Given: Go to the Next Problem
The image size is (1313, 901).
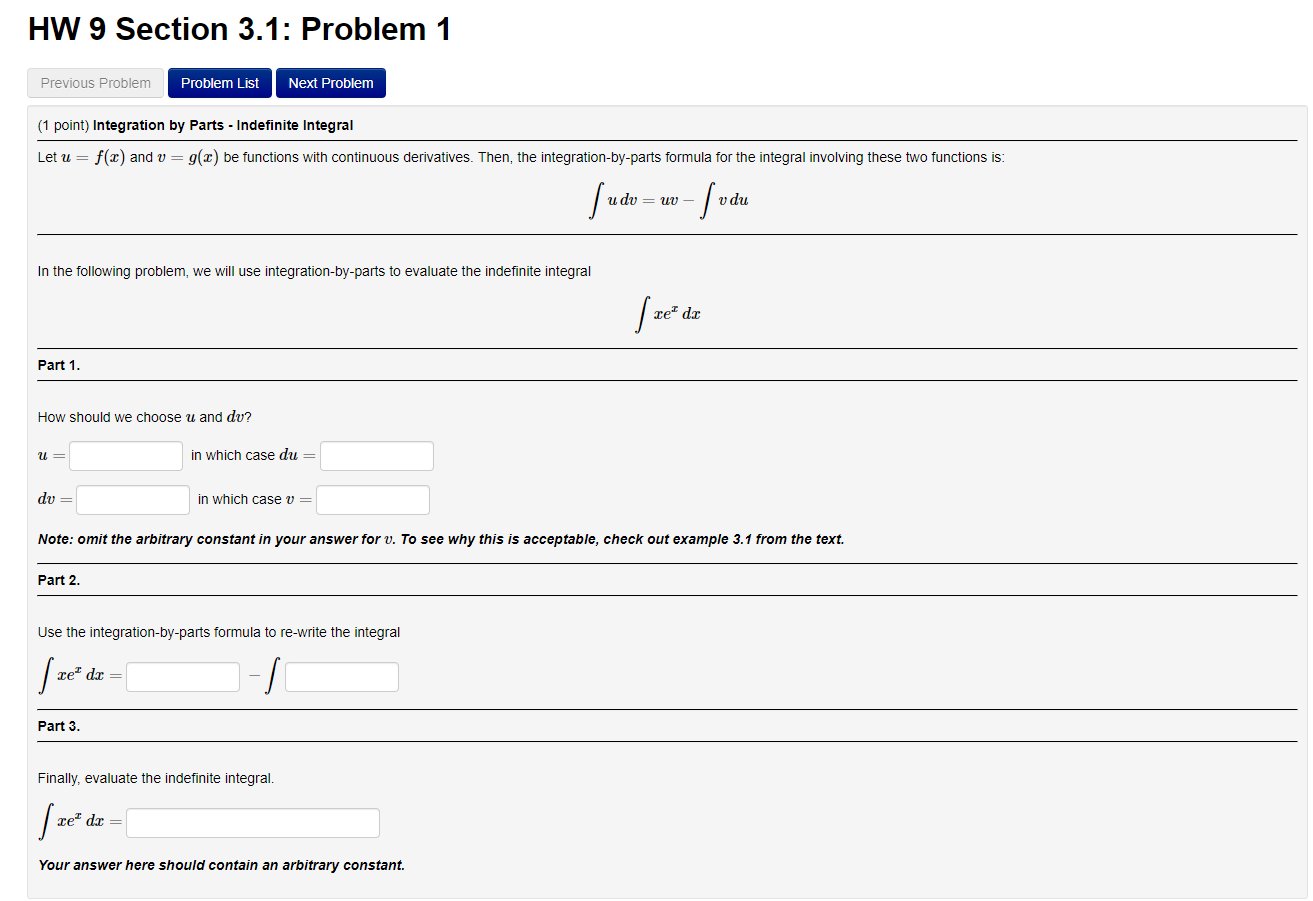Looking at the screenshot, I should point(331,83).
